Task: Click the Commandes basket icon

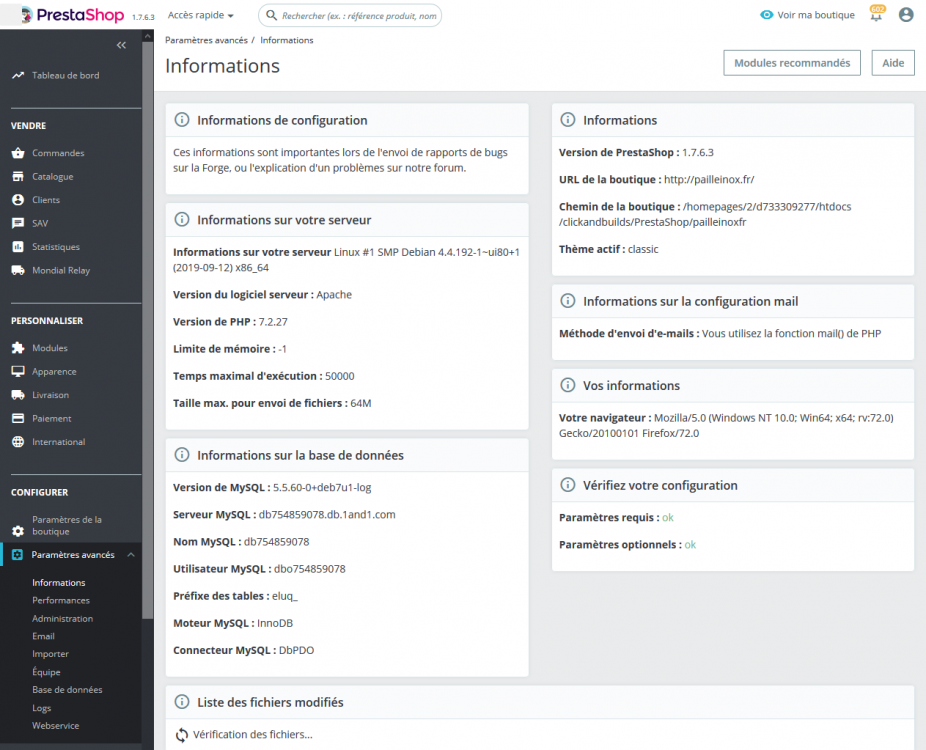Action: 18,153
